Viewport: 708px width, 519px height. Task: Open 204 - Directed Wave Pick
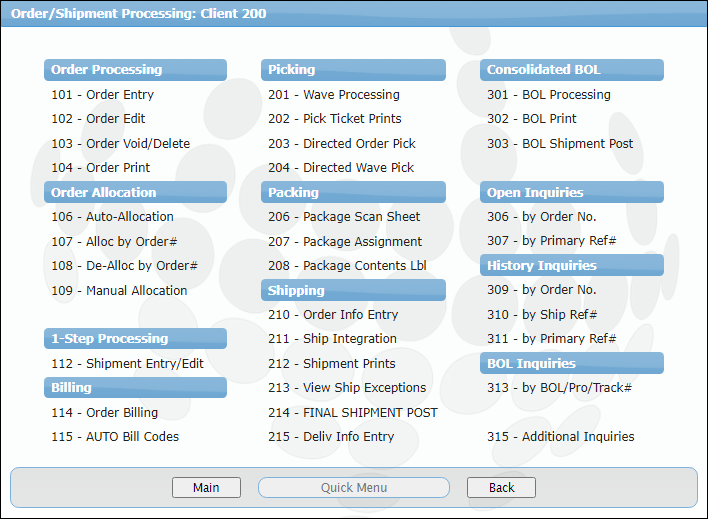[340, 168]
